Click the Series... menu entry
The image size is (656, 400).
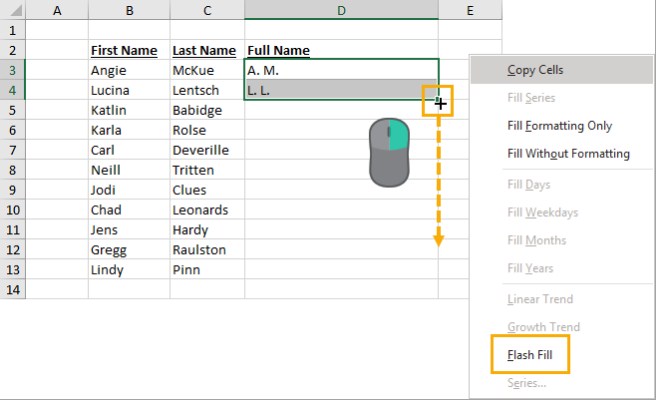click(x=561, y=383)
